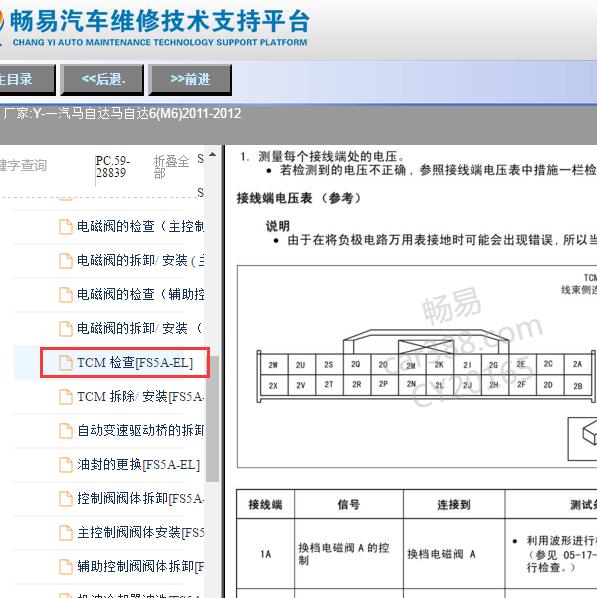The image size is (597, 598).
Task: Click the PC.59-28839 text
Action: point(113,167)
